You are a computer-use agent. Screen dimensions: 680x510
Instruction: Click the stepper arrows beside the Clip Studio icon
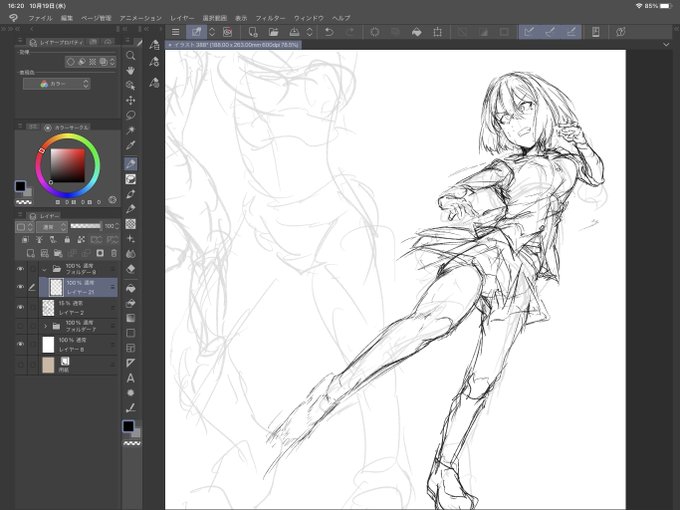coord(212,32)
